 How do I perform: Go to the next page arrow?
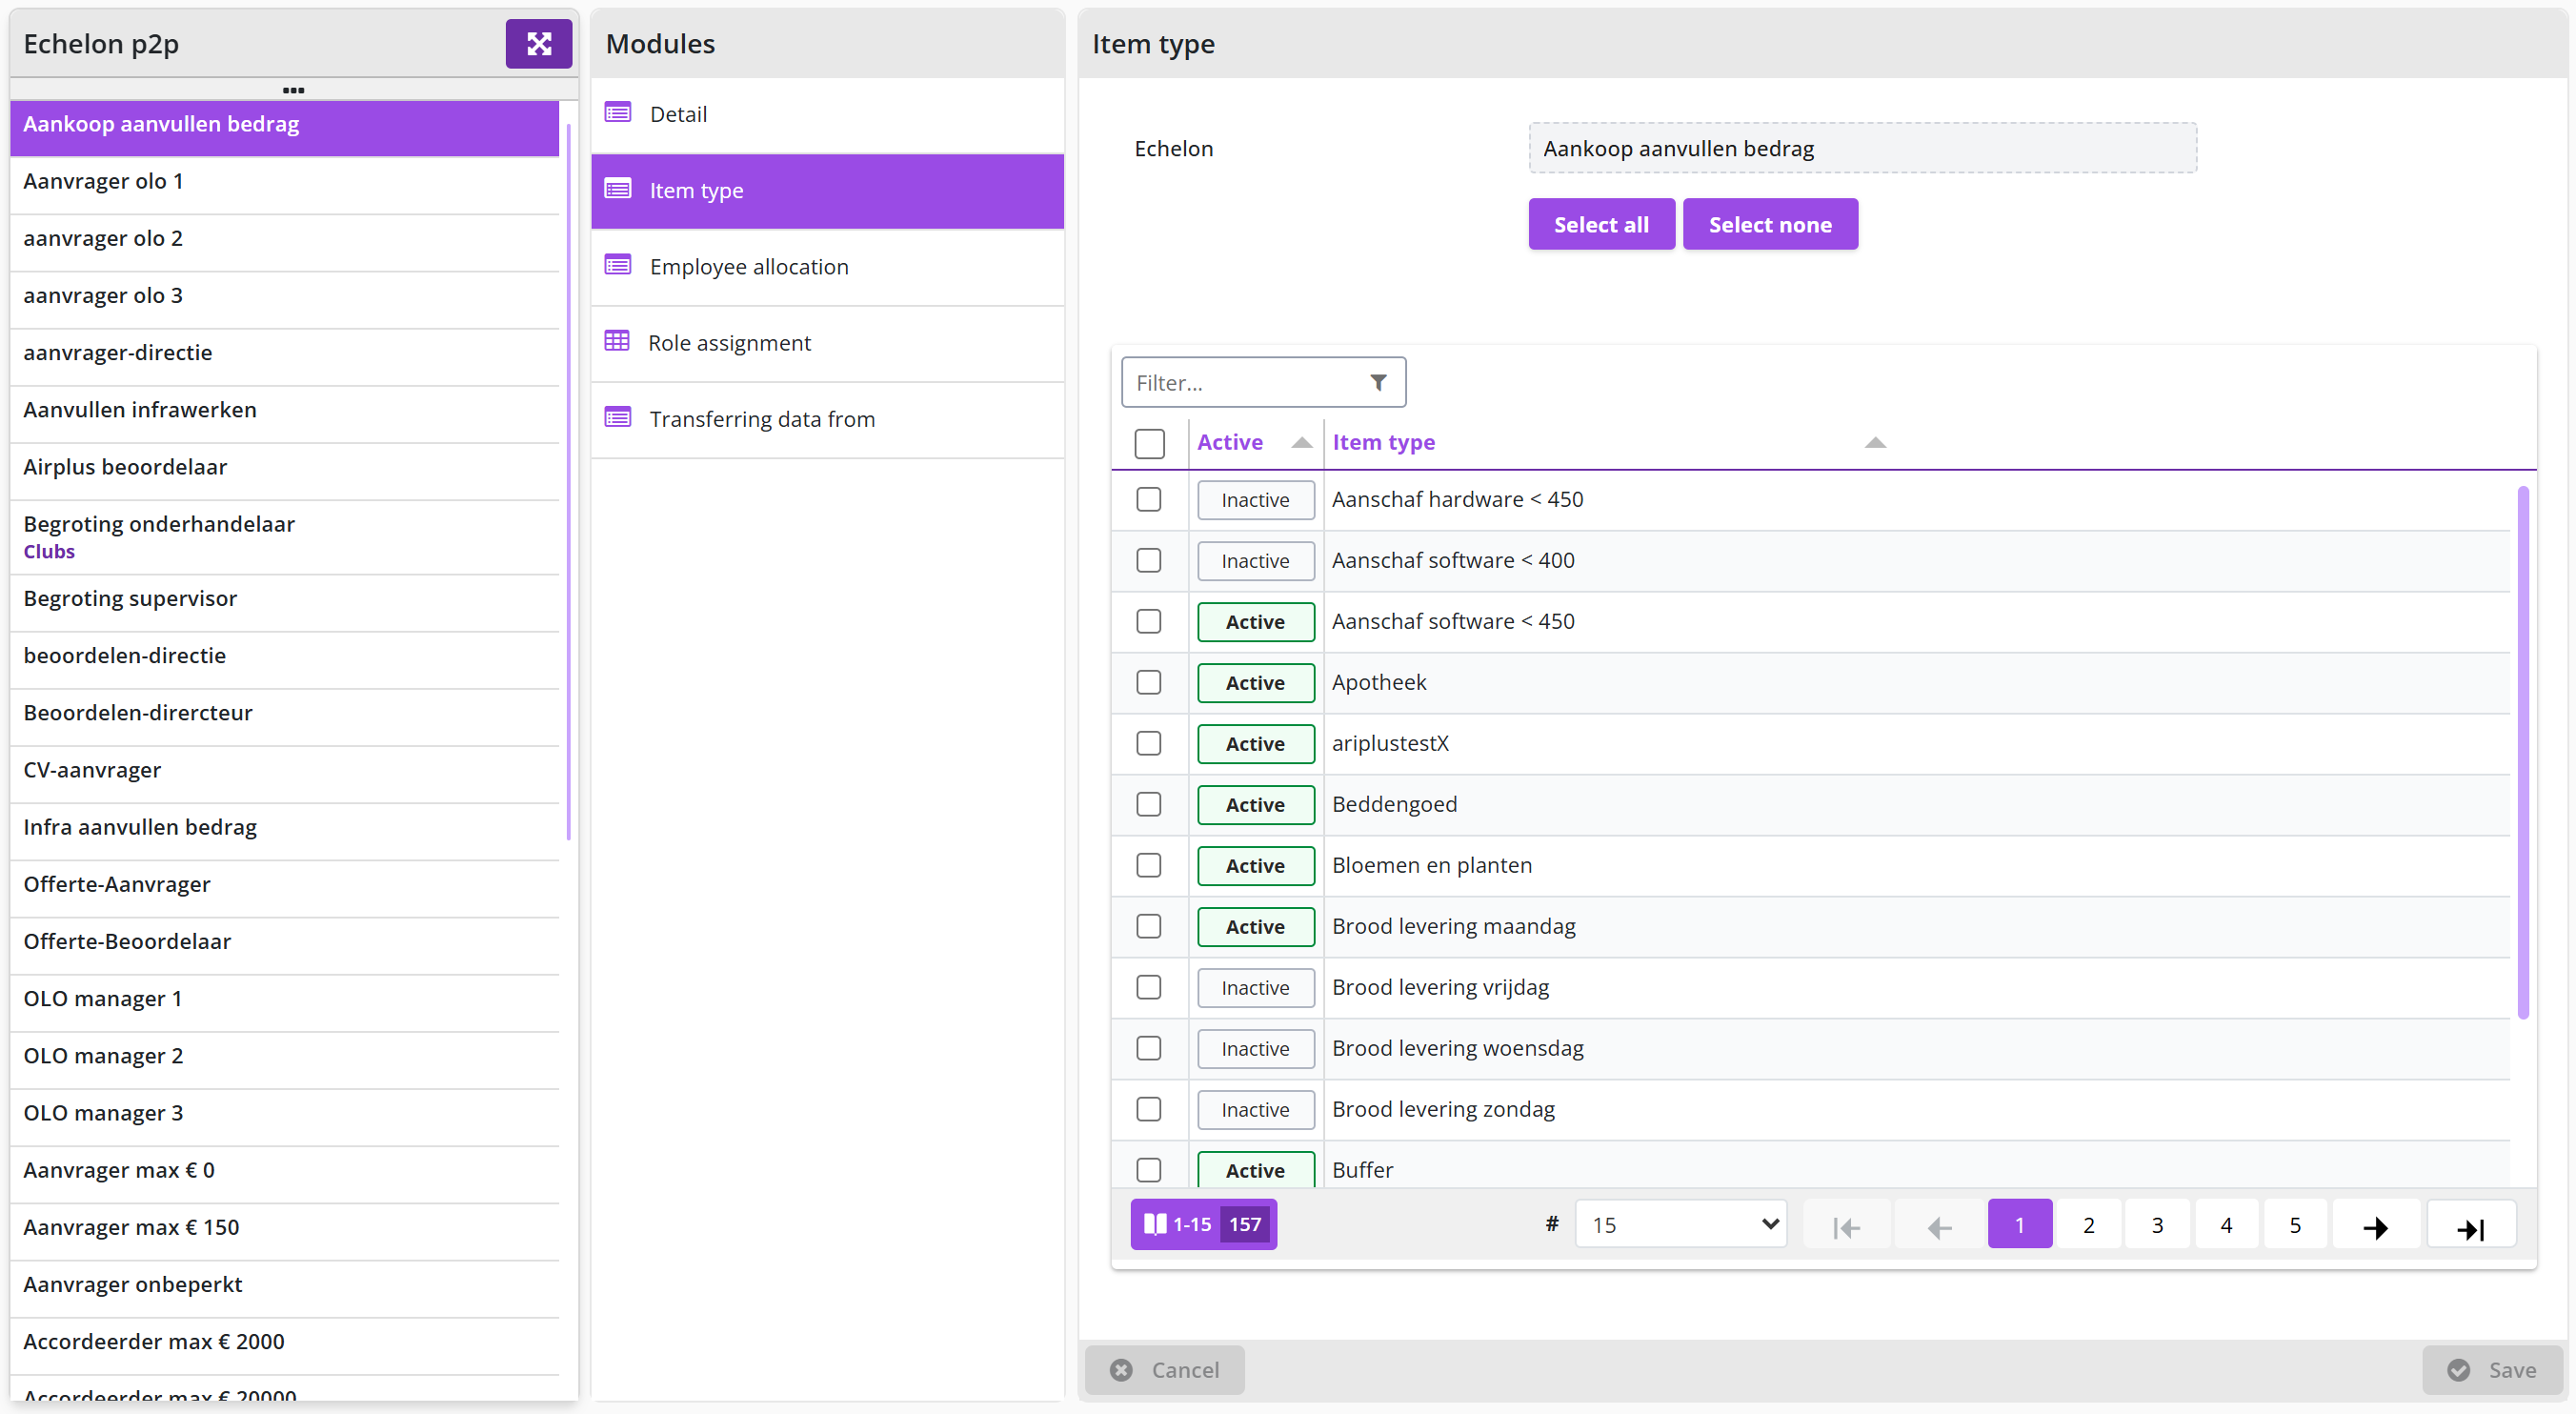pyautogui.click(x=2376, y=1225)
